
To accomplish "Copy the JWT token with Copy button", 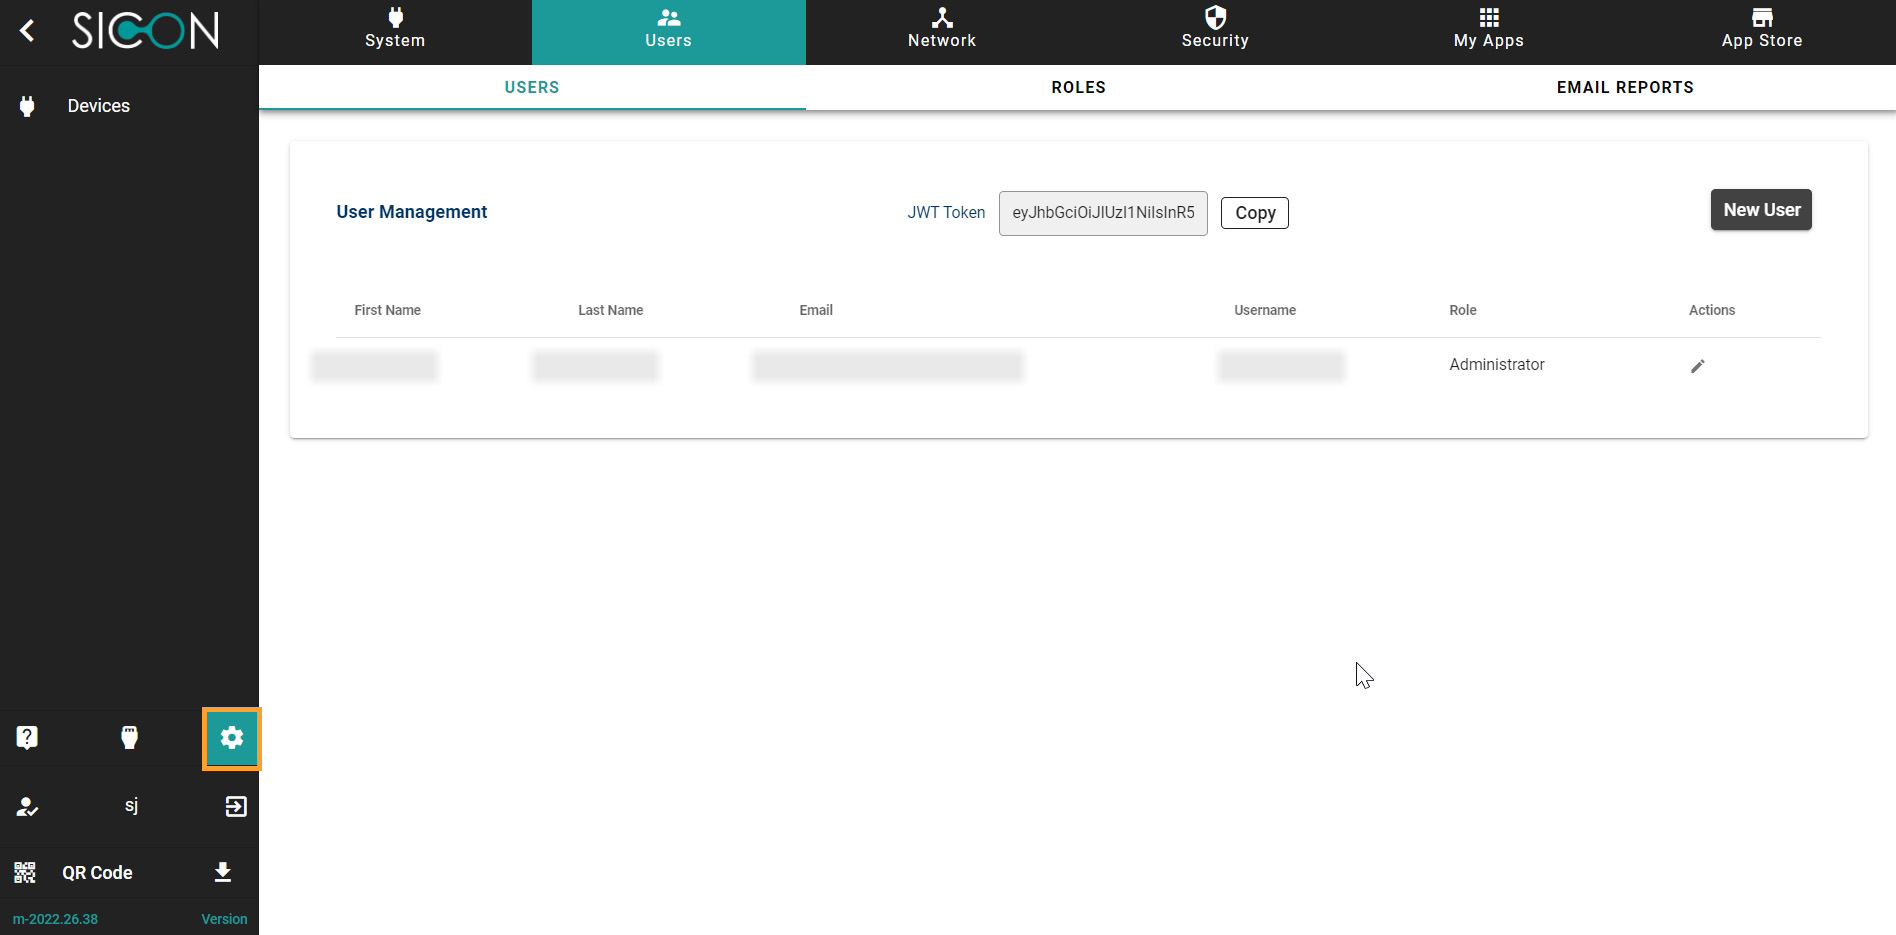I will 1254,213.
